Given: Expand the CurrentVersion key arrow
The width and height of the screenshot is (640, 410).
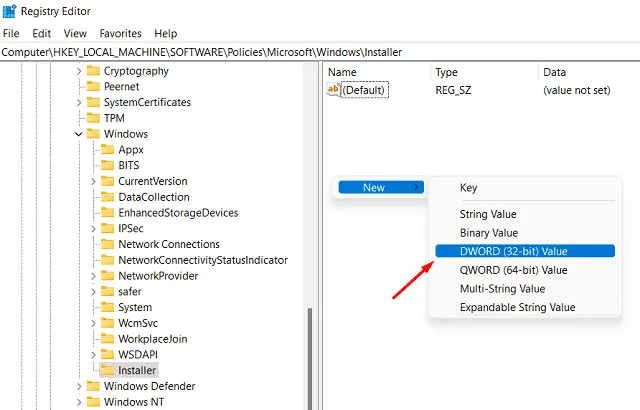Looking at the screenshot, I should [93, 181].
